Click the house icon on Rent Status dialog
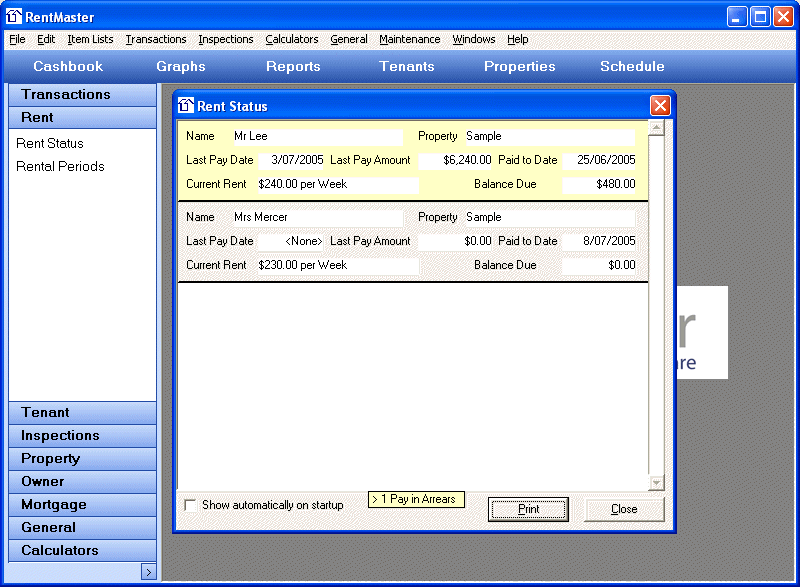 pos(185,105)
